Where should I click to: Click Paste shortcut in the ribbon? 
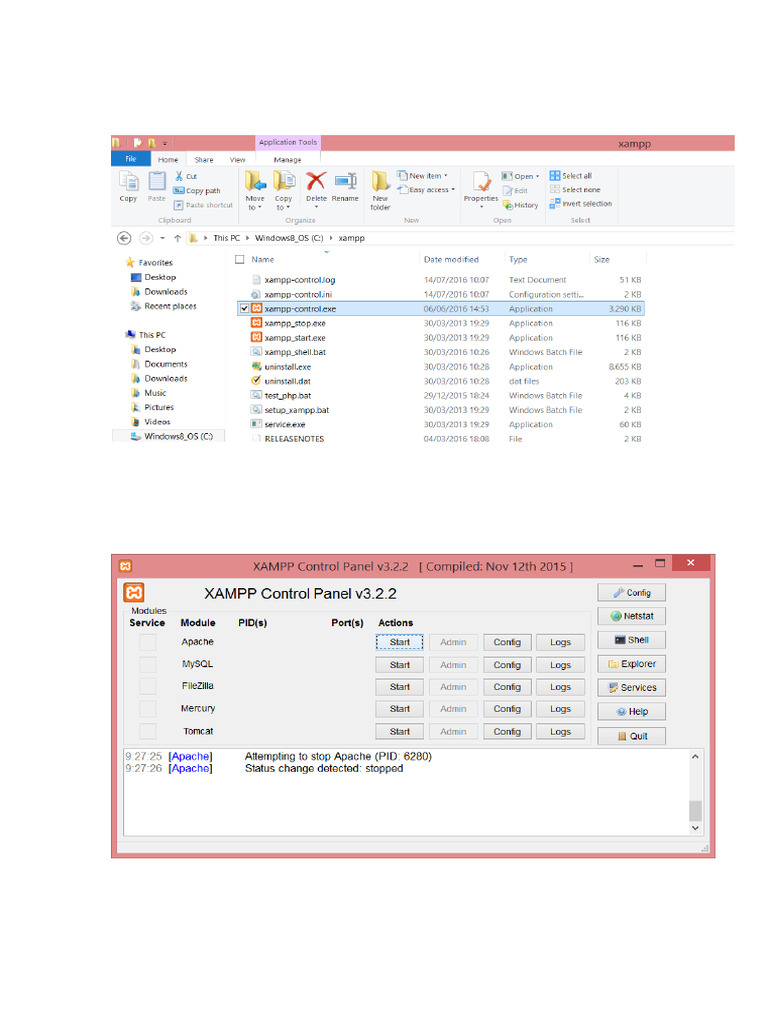click(203, 205)
